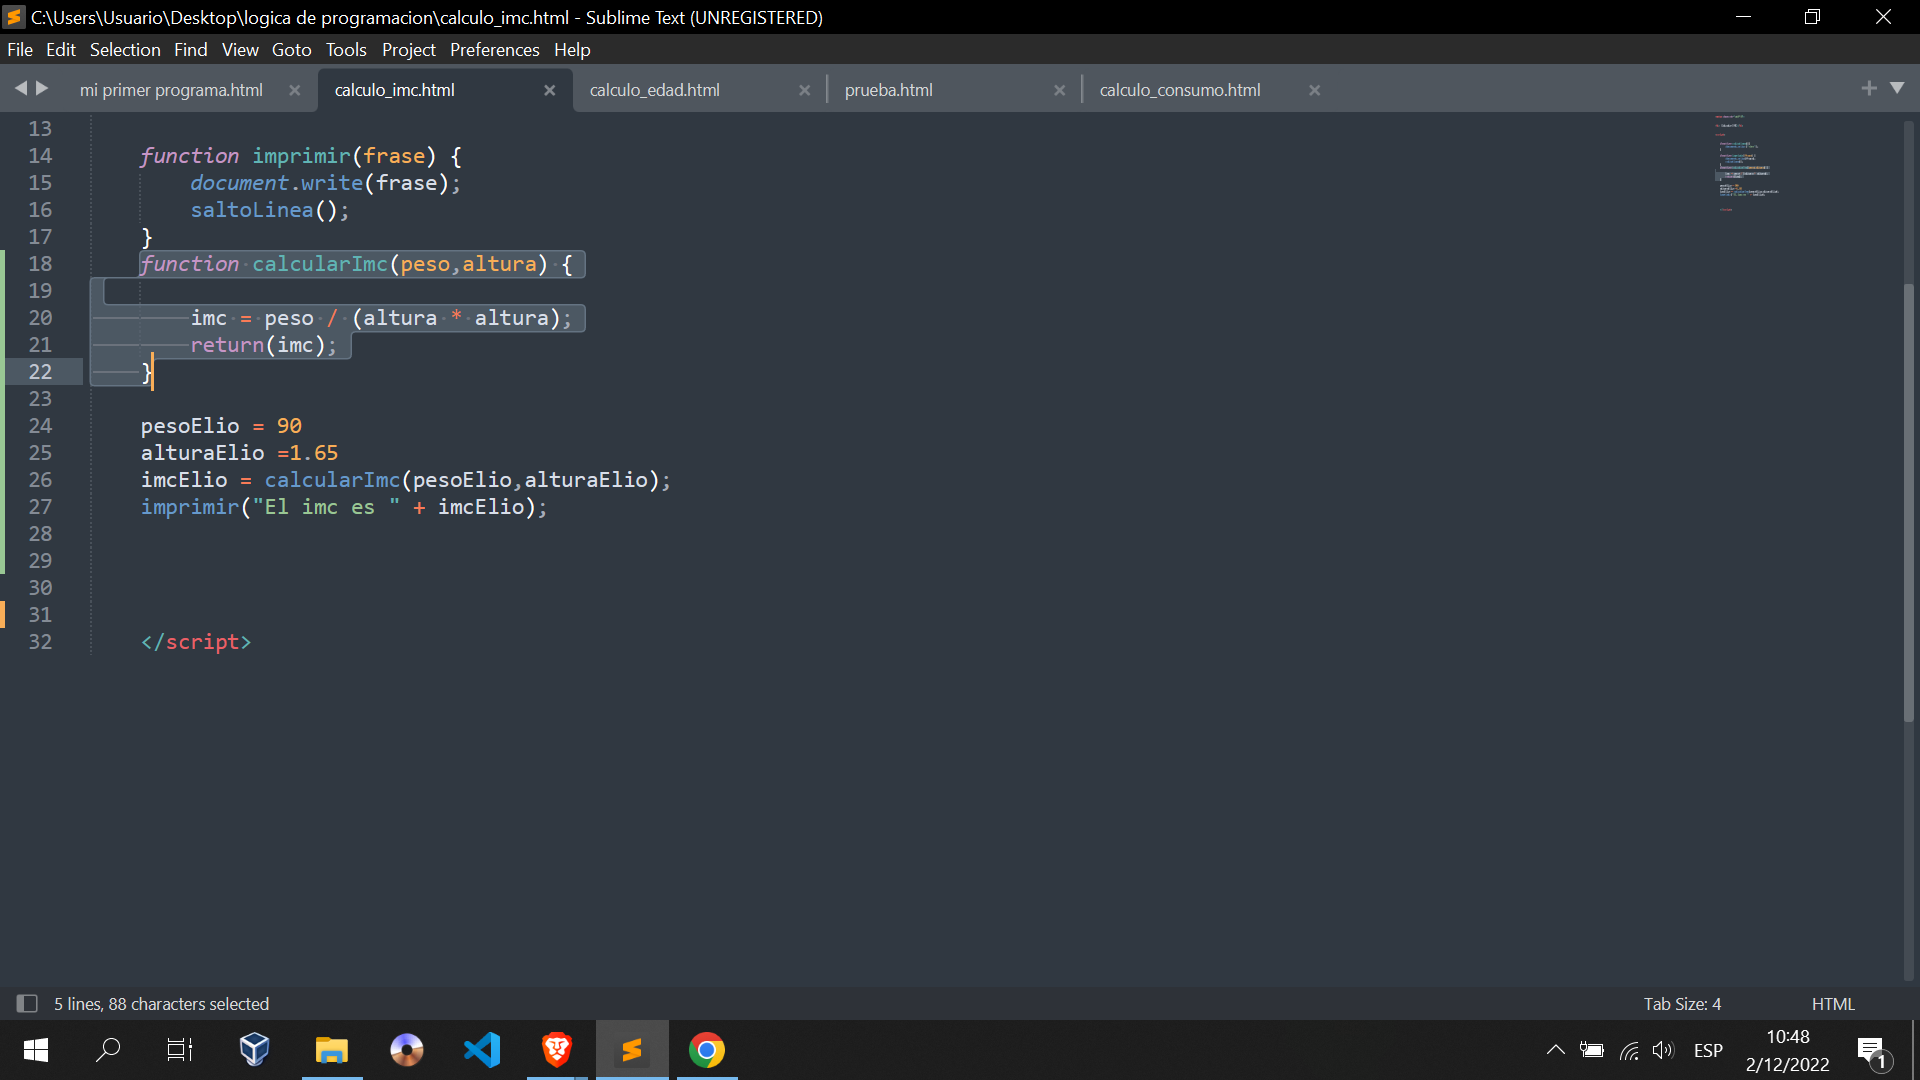Check battery status icon
The width and height of the screenshot is (1920, 1080).
click(1592, 1050)
